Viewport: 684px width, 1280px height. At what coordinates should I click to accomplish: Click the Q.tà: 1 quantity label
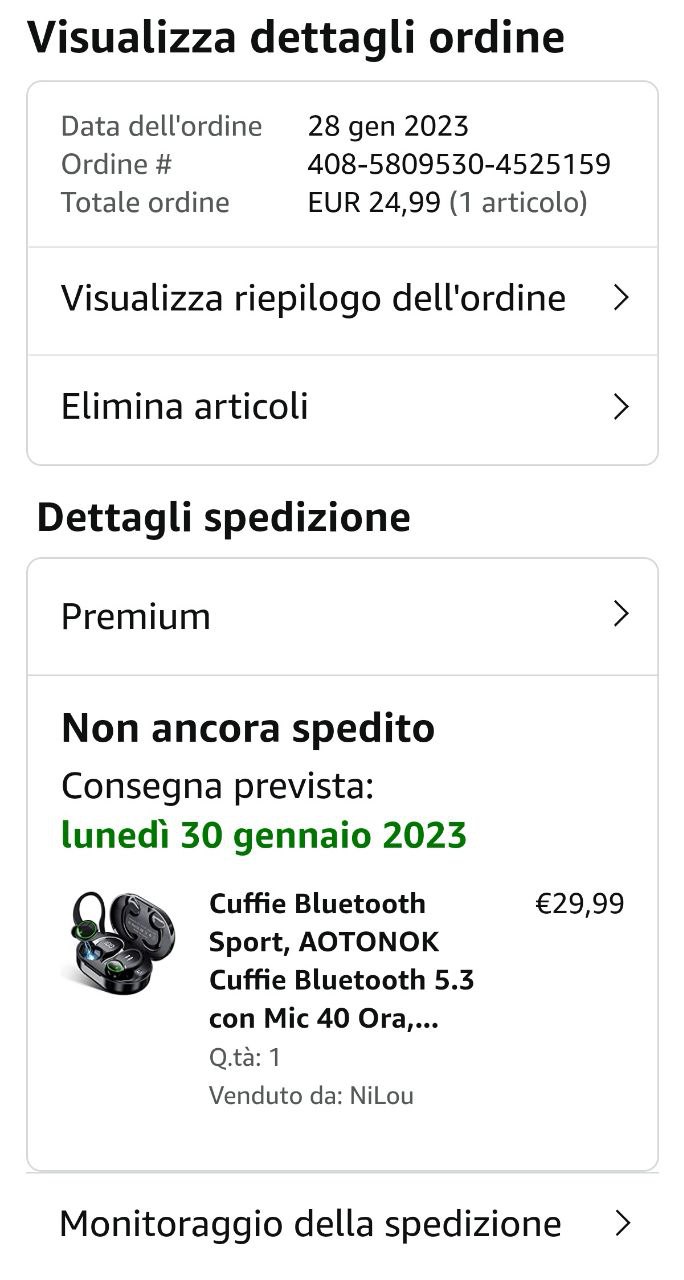point(245,1057)
